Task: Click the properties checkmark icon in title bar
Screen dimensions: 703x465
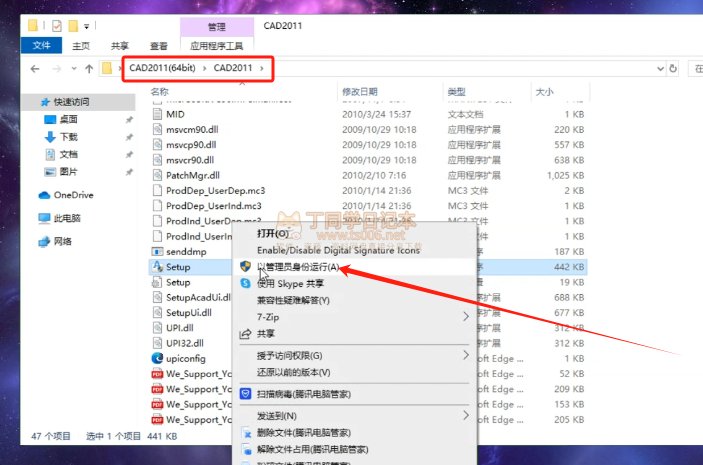Action: click(x=56, y=26)
